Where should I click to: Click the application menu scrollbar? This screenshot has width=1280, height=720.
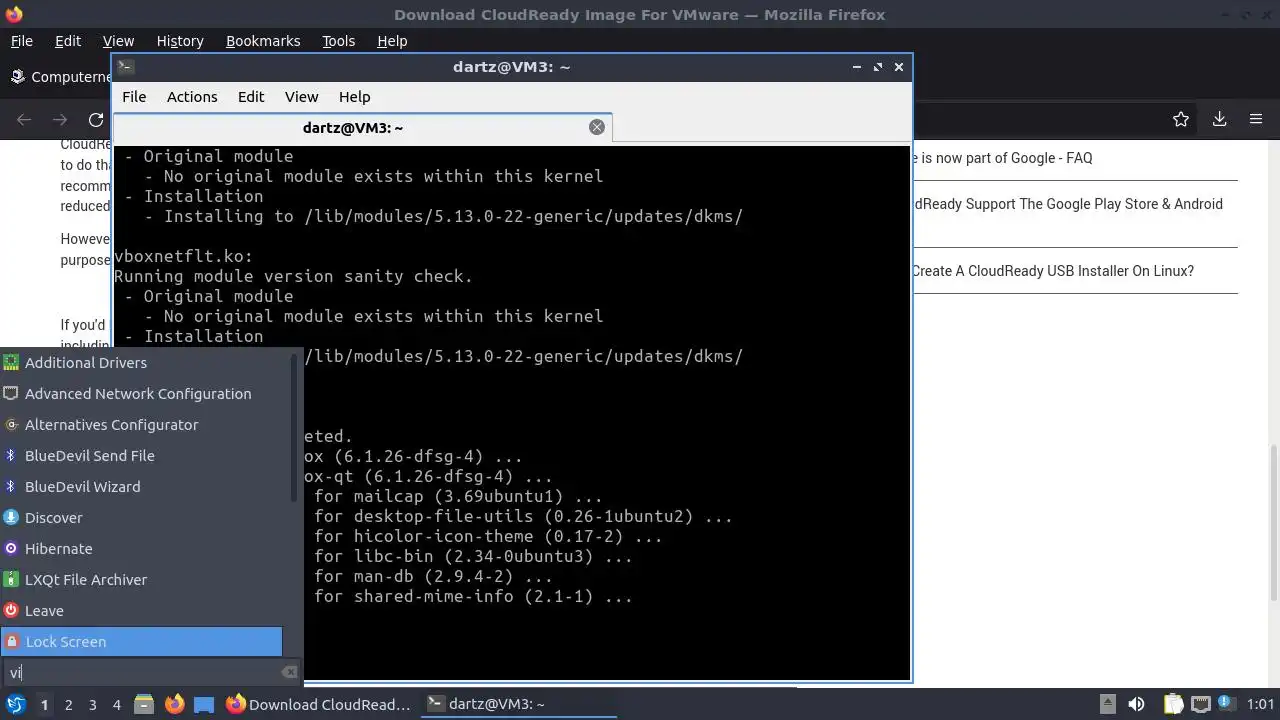pos(295,430)
